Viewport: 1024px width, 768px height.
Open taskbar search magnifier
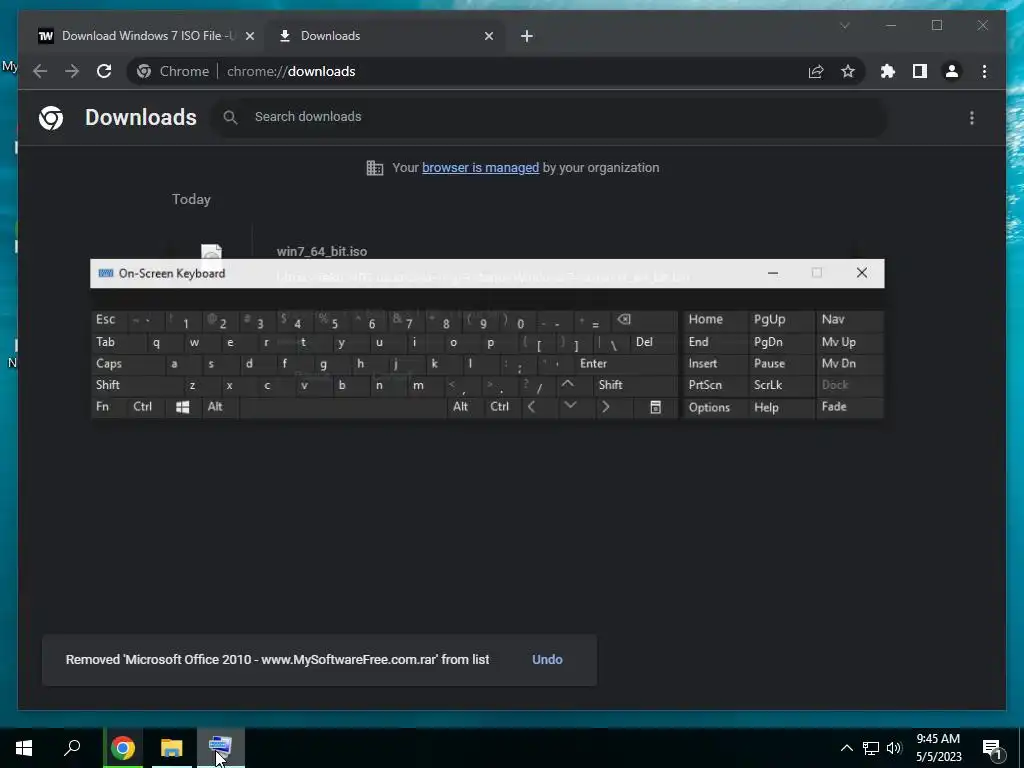72,748
